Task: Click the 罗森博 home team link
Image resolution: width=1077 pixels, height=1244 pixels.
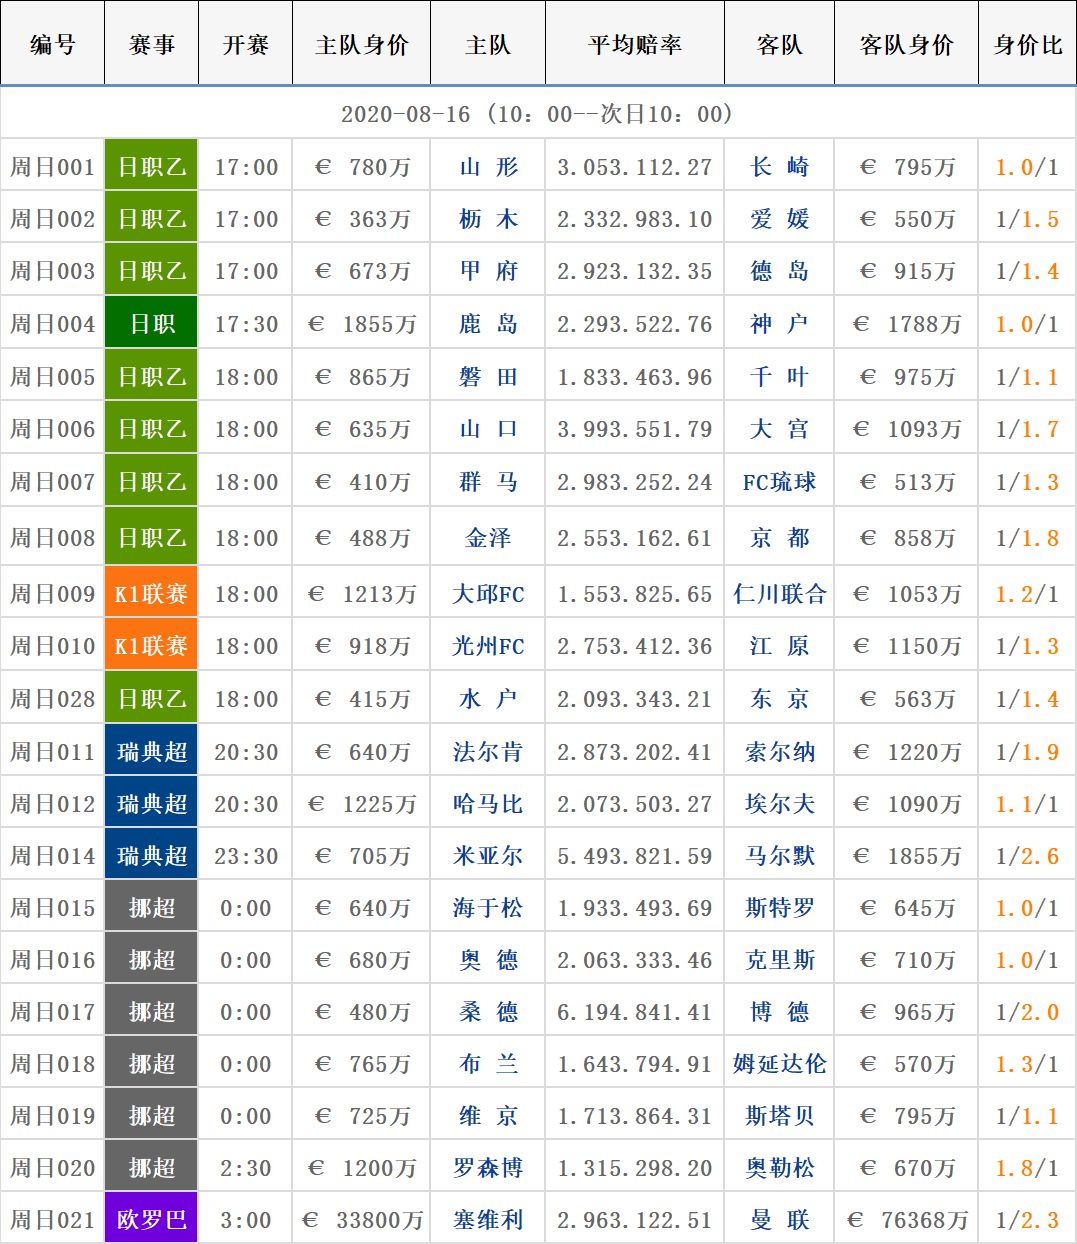Action: [x=488, y=1168]
